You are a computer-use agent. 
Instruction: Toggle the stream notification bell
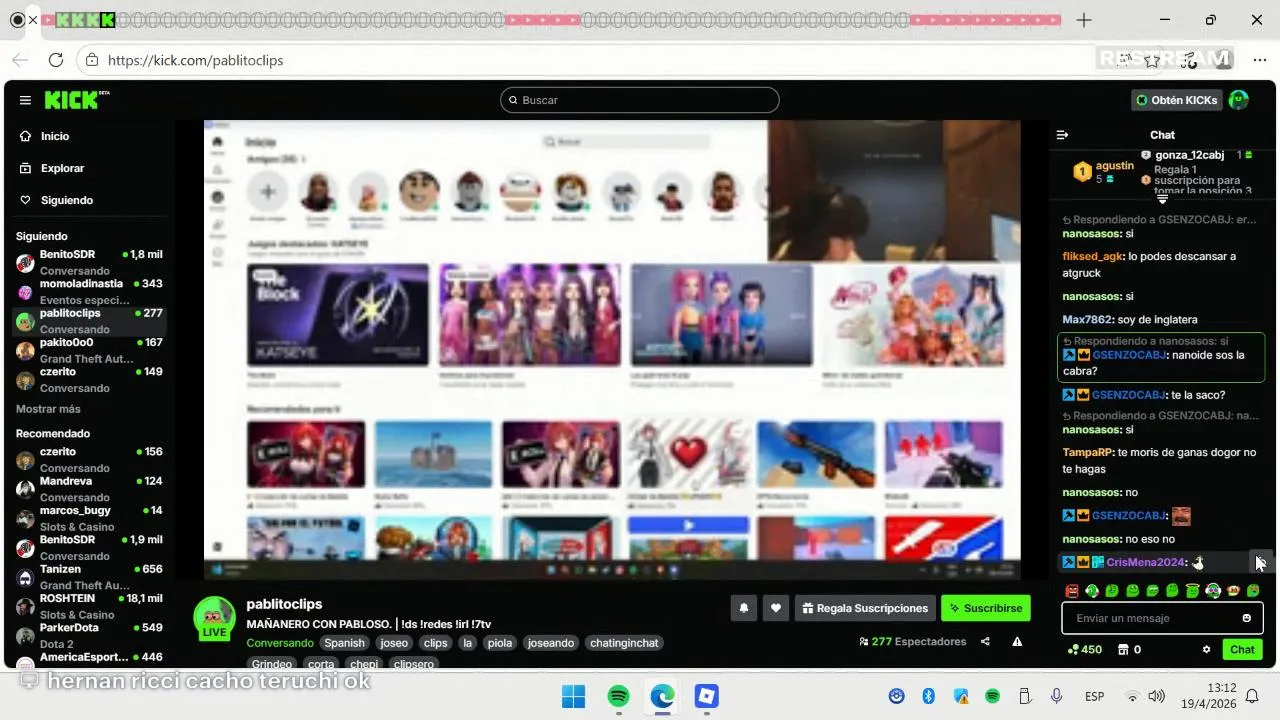[743, 608]
